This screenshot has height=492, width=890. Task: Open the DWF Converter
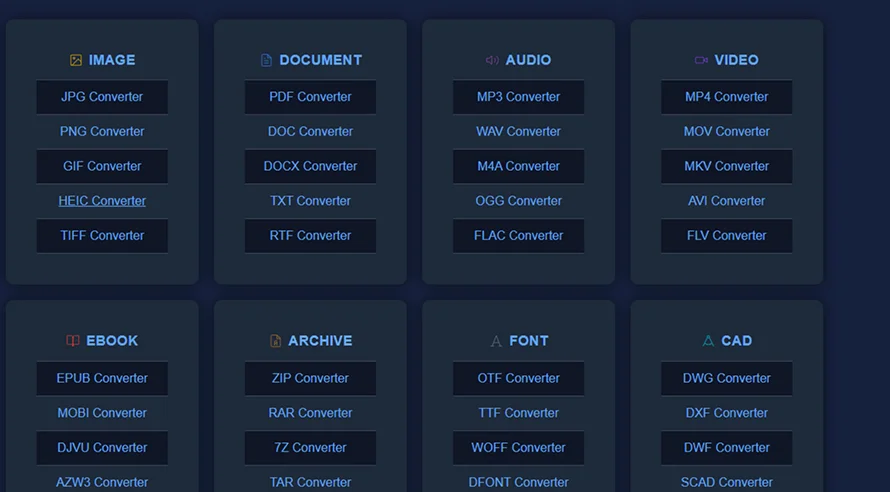(x=727, y=448)
